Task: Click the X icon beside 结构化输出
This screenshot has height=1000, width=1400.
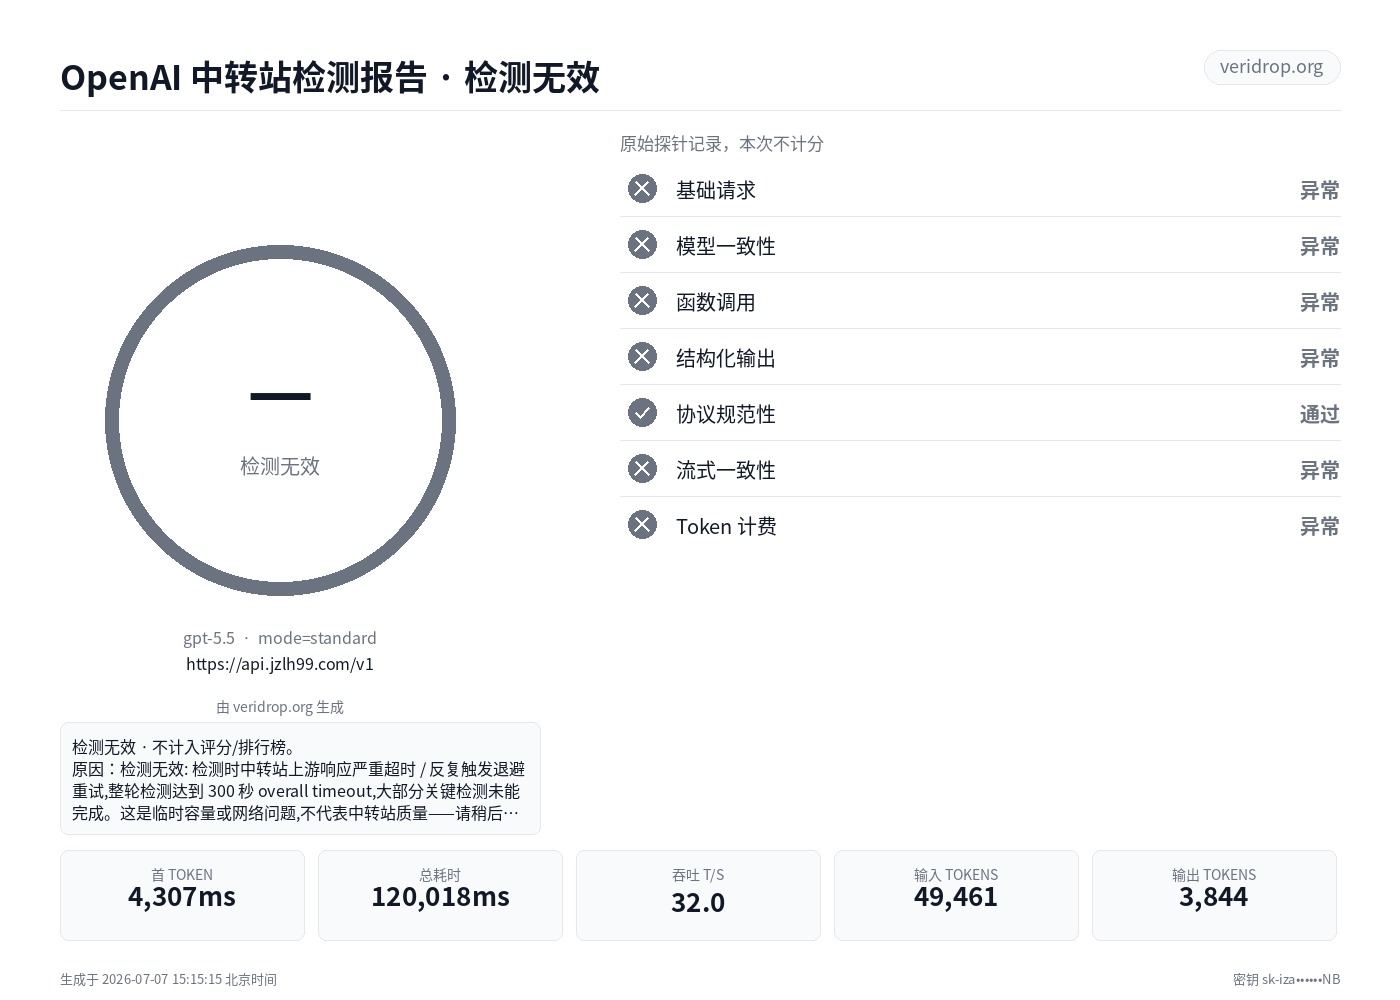Action: coord(642,357)
